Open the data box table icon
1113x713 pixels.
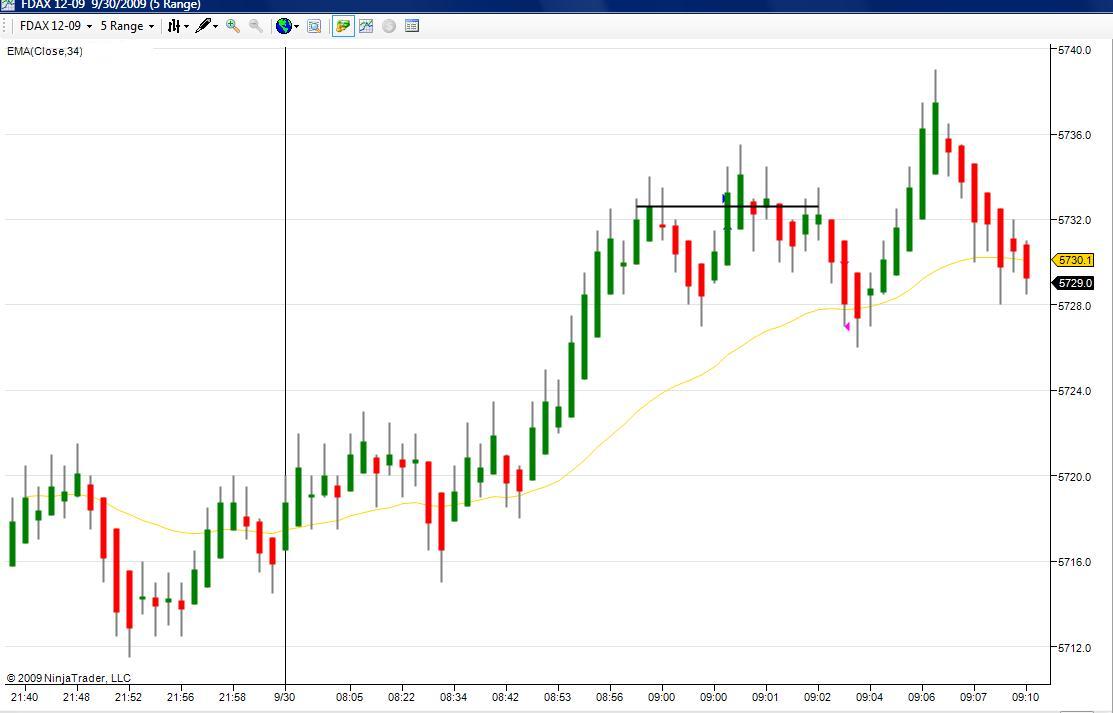412,26
